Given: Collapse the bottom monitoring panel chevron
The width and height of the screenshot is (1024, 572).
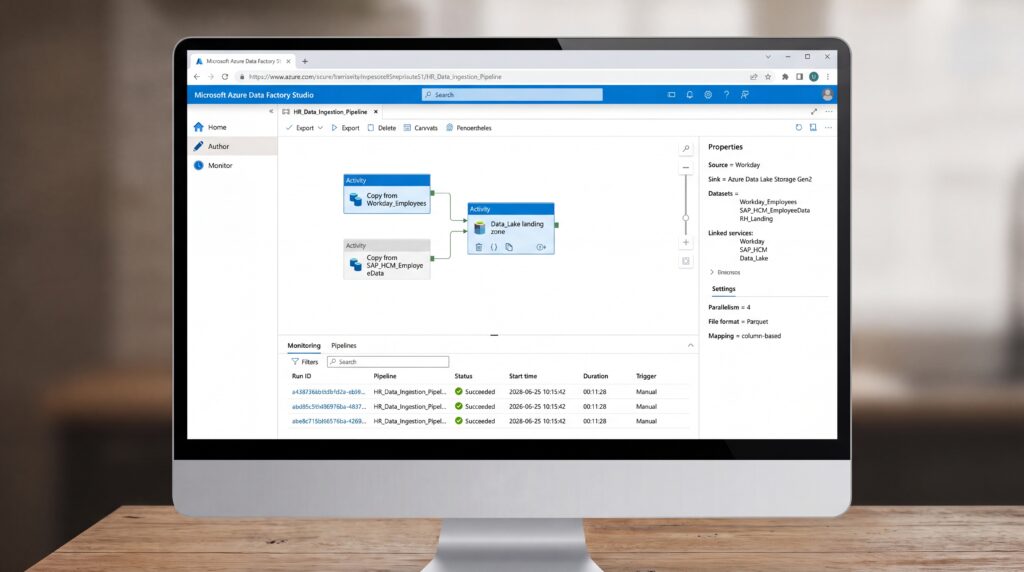Looking at the screenshot, I should click(690, 345).
